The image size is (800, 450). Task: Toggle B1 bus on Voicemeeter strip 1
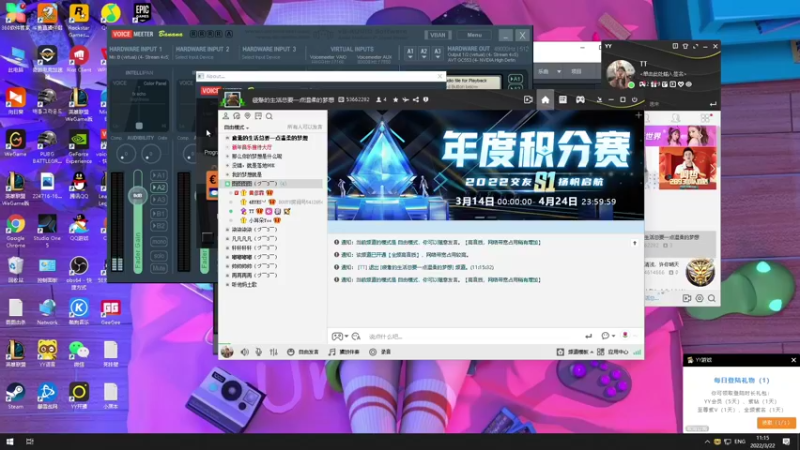pos(159,213)
